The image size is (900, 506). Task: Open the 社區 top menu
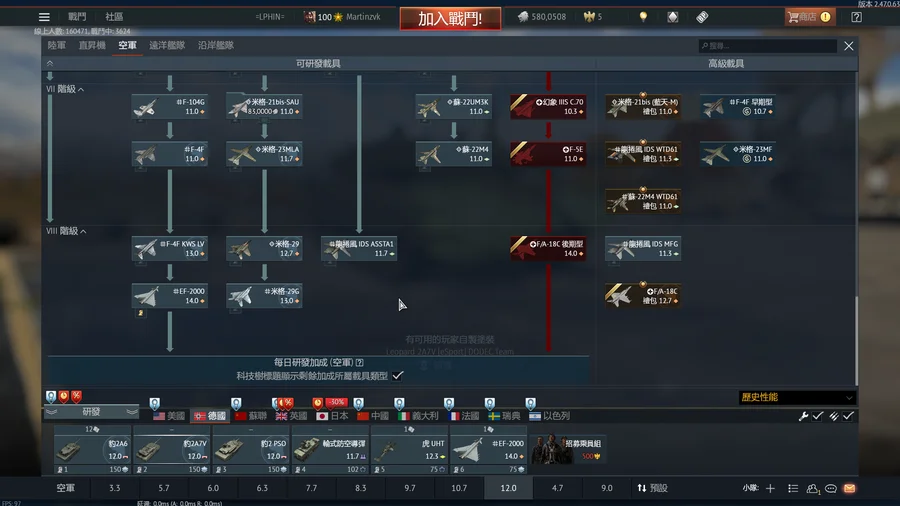tap(114, 17)
